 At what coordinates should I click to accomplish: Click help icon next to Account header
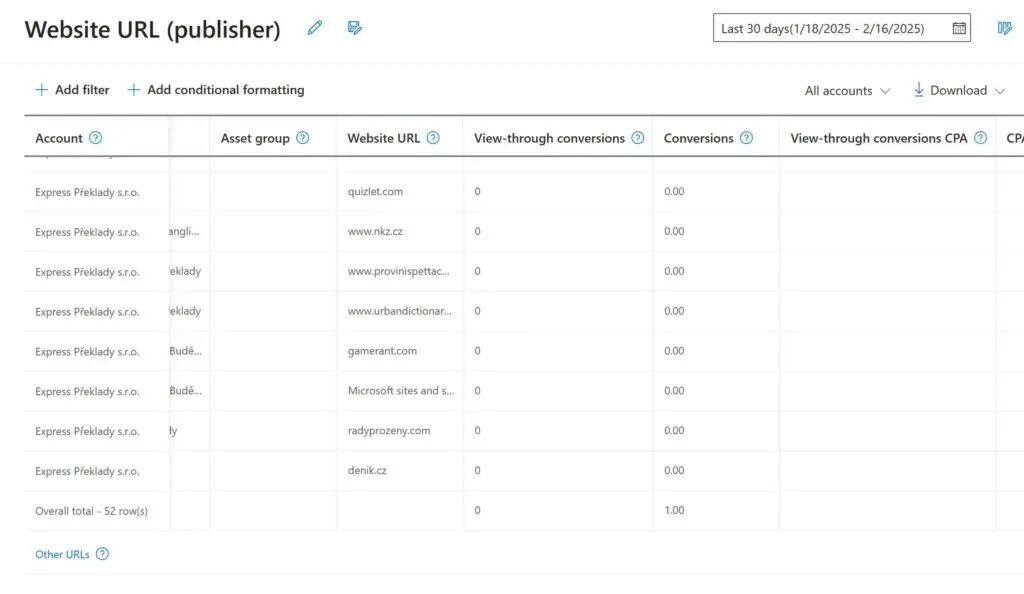[96, 138]
